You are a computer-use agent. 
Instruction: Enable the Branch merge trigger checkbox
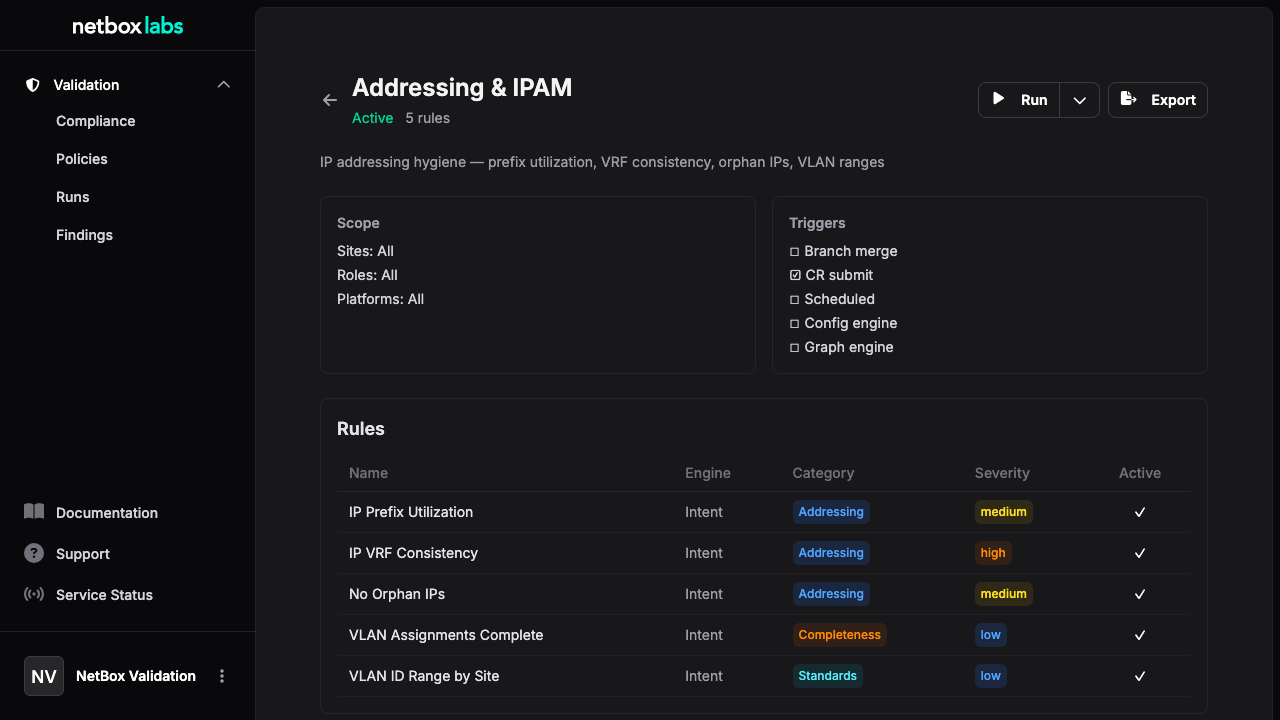(795, 251)
